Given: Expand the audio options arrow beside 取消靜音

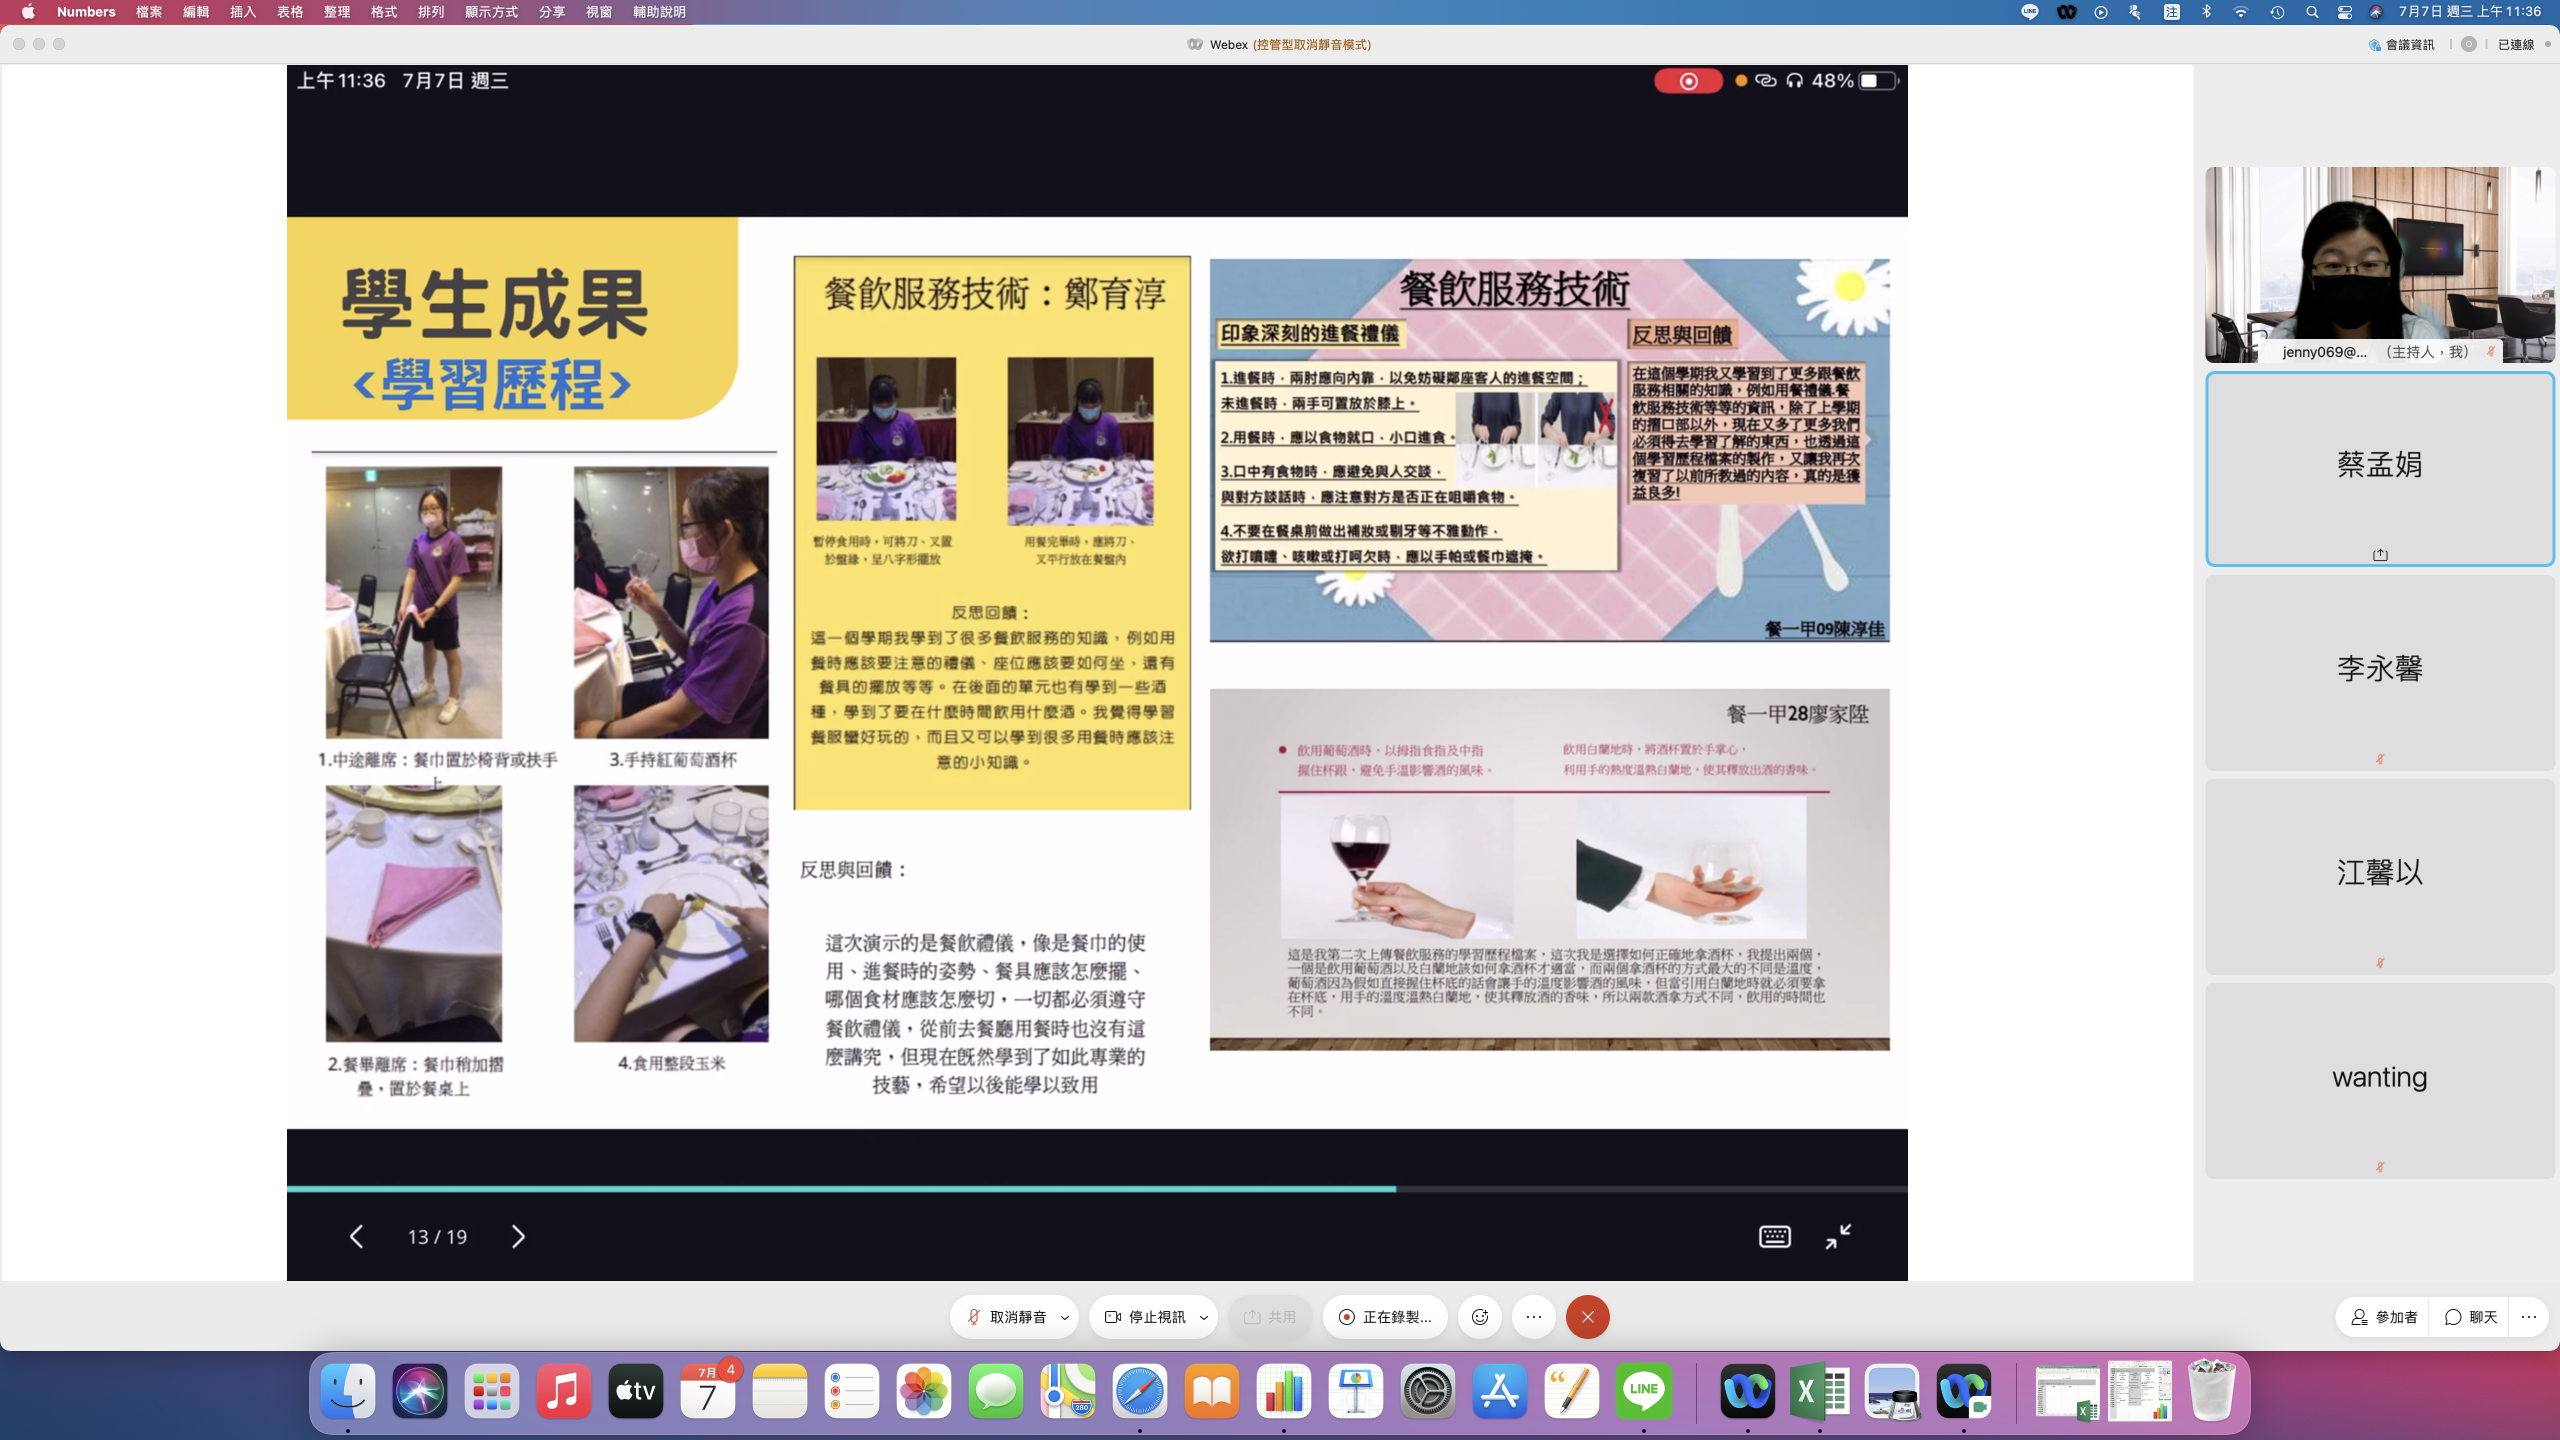Looking at the screenshot, I should click(x=1065, y=1318).
